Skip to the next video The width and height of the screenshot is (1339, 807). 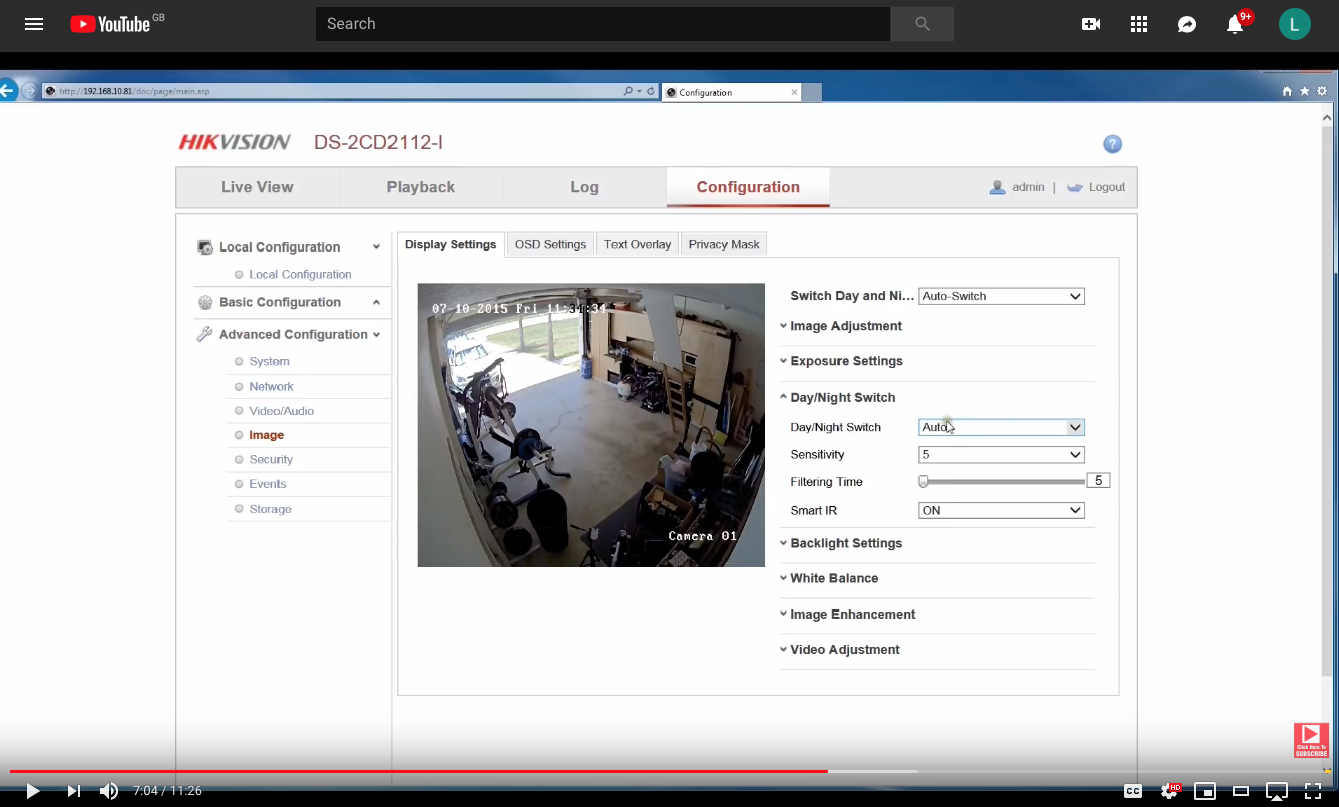tap(73, 791)
